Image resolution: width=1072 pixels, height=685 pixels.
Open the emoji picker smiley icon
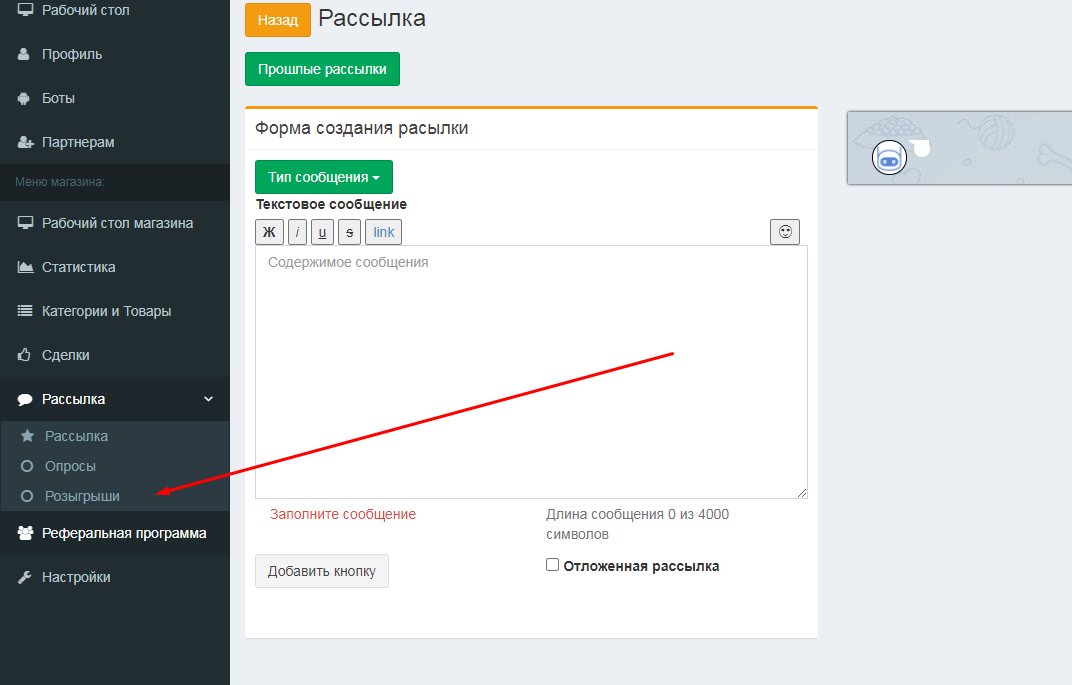[x=785, y=231]
